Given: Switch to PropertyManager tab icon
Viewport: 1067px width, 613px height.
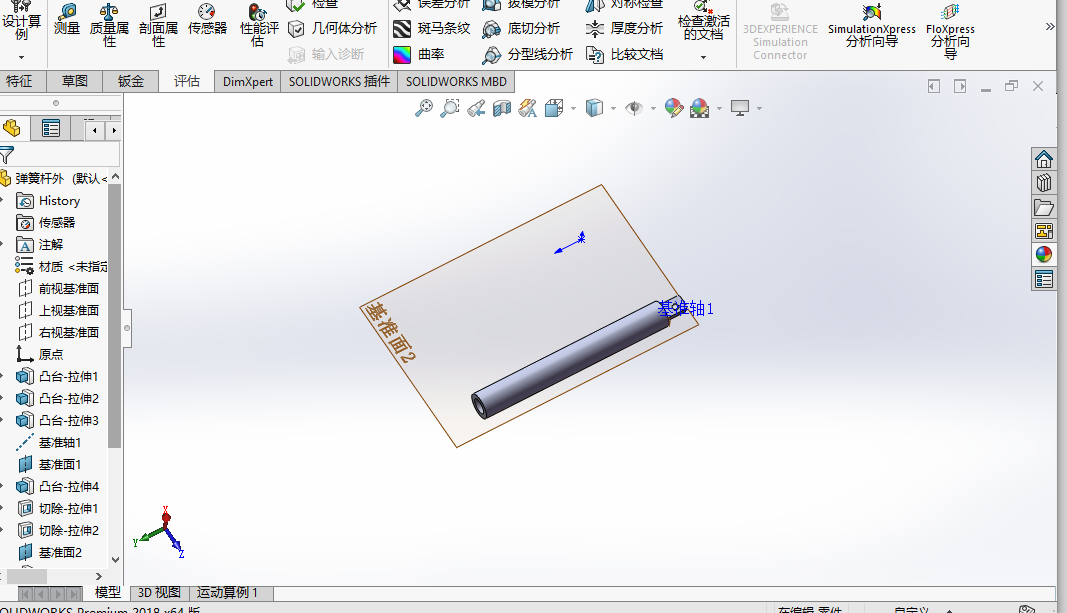Looking at the screenshot, I should 51,129.
